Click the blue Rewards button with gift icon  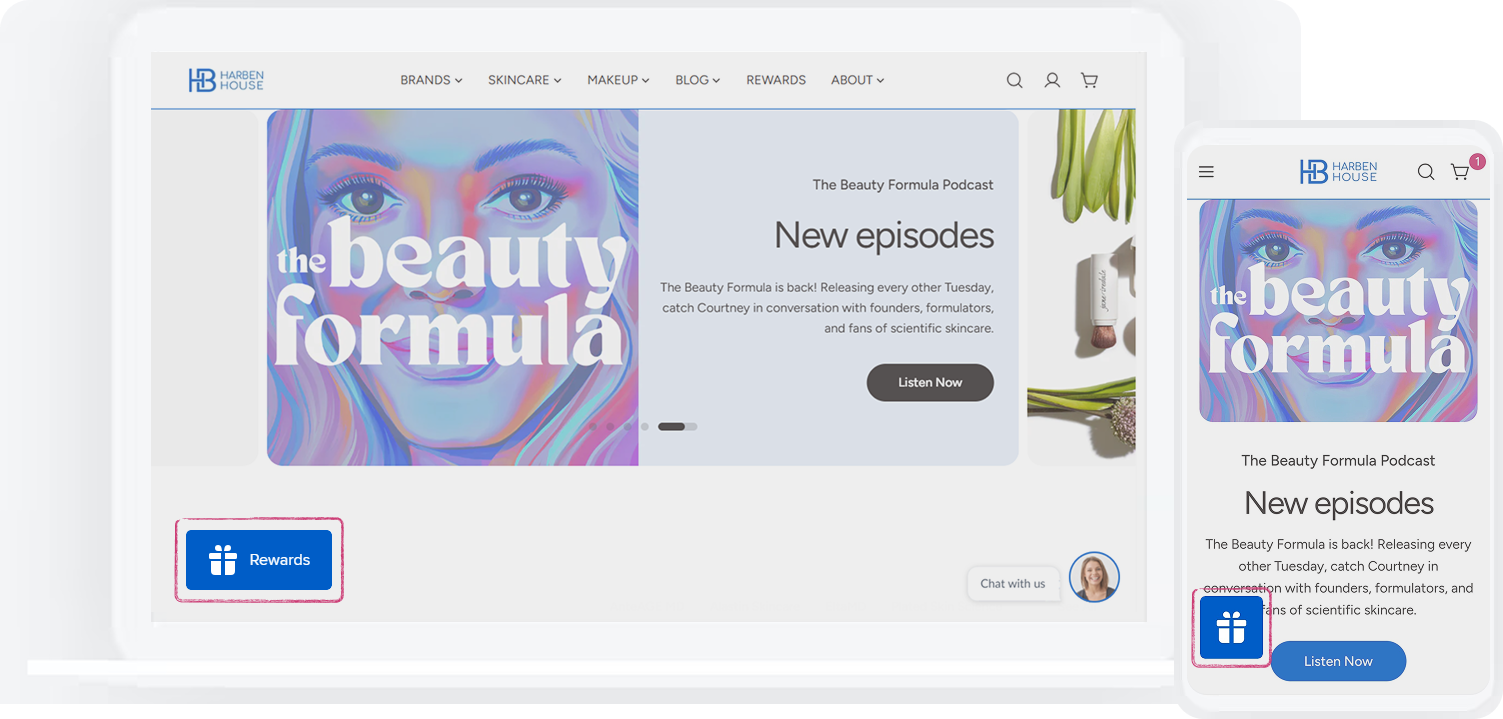pyautogui.click(x=259, y=560)
